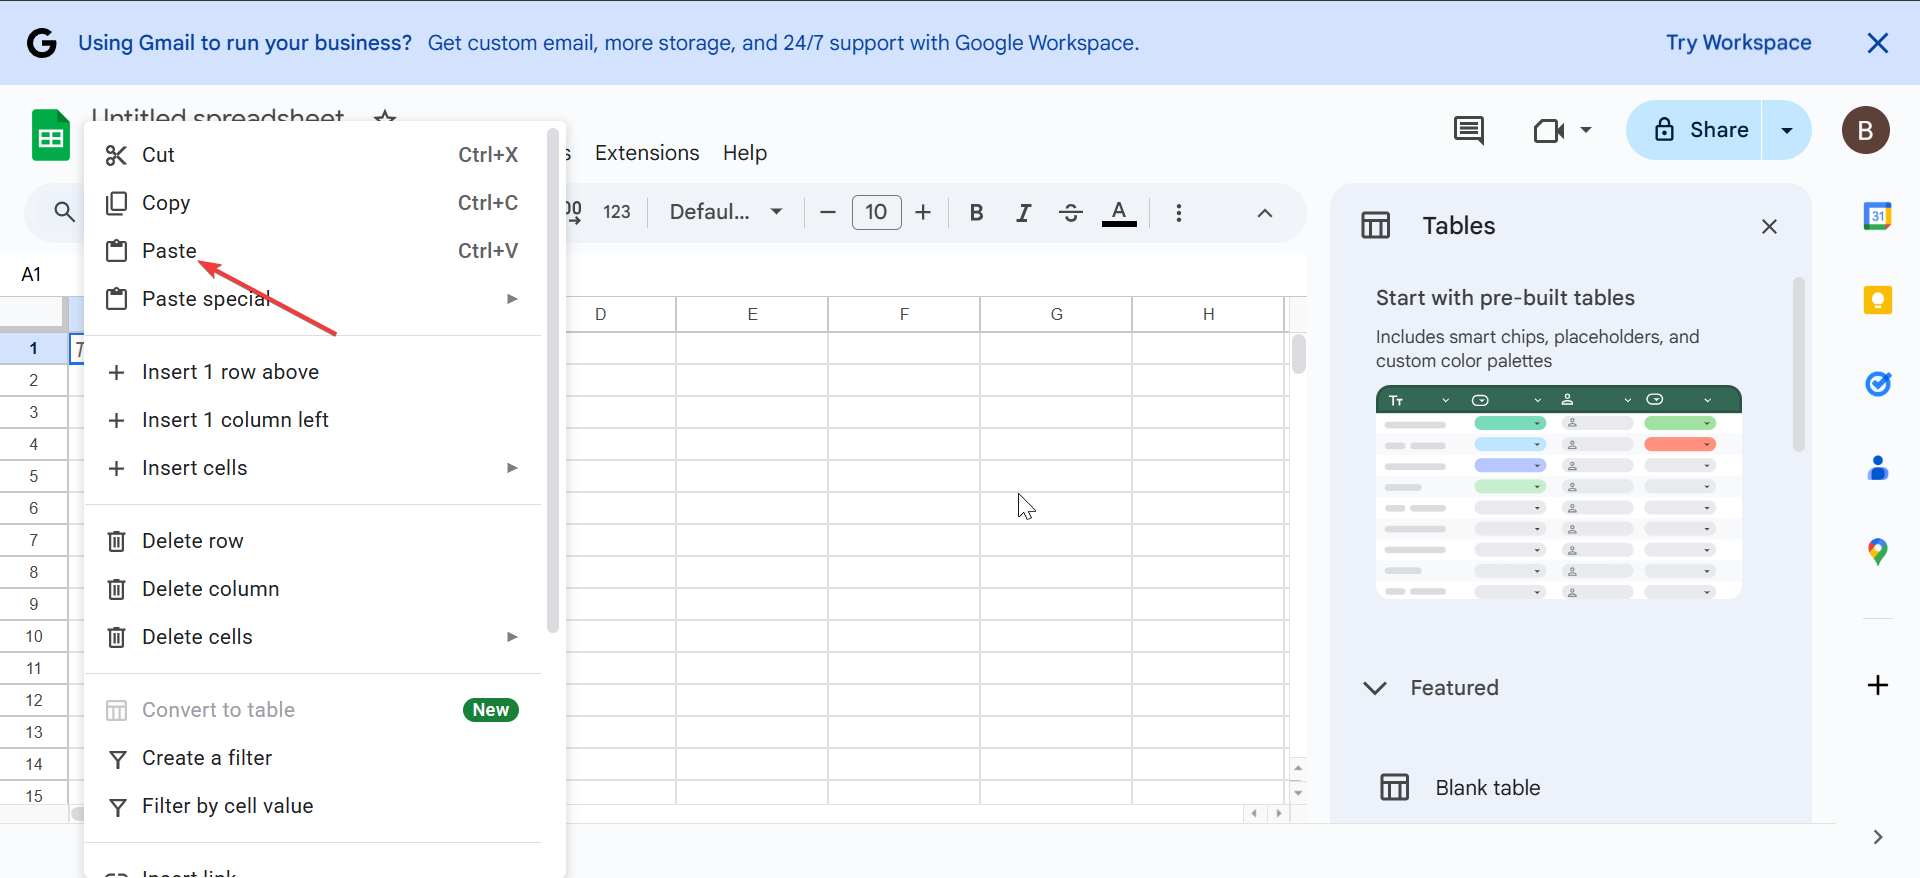Expand the Delete cells submenu
The image size is (1920, 878).
point(313,637)
